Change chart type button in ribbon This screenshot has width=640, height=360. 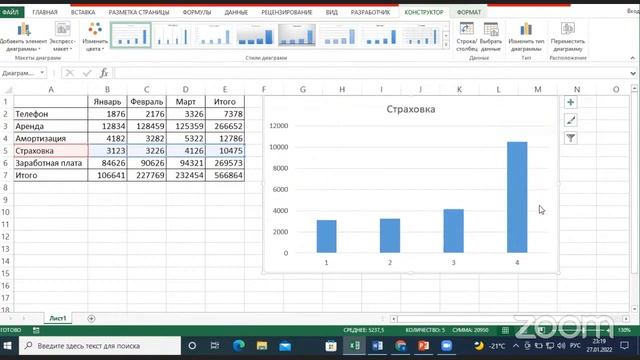526,37
